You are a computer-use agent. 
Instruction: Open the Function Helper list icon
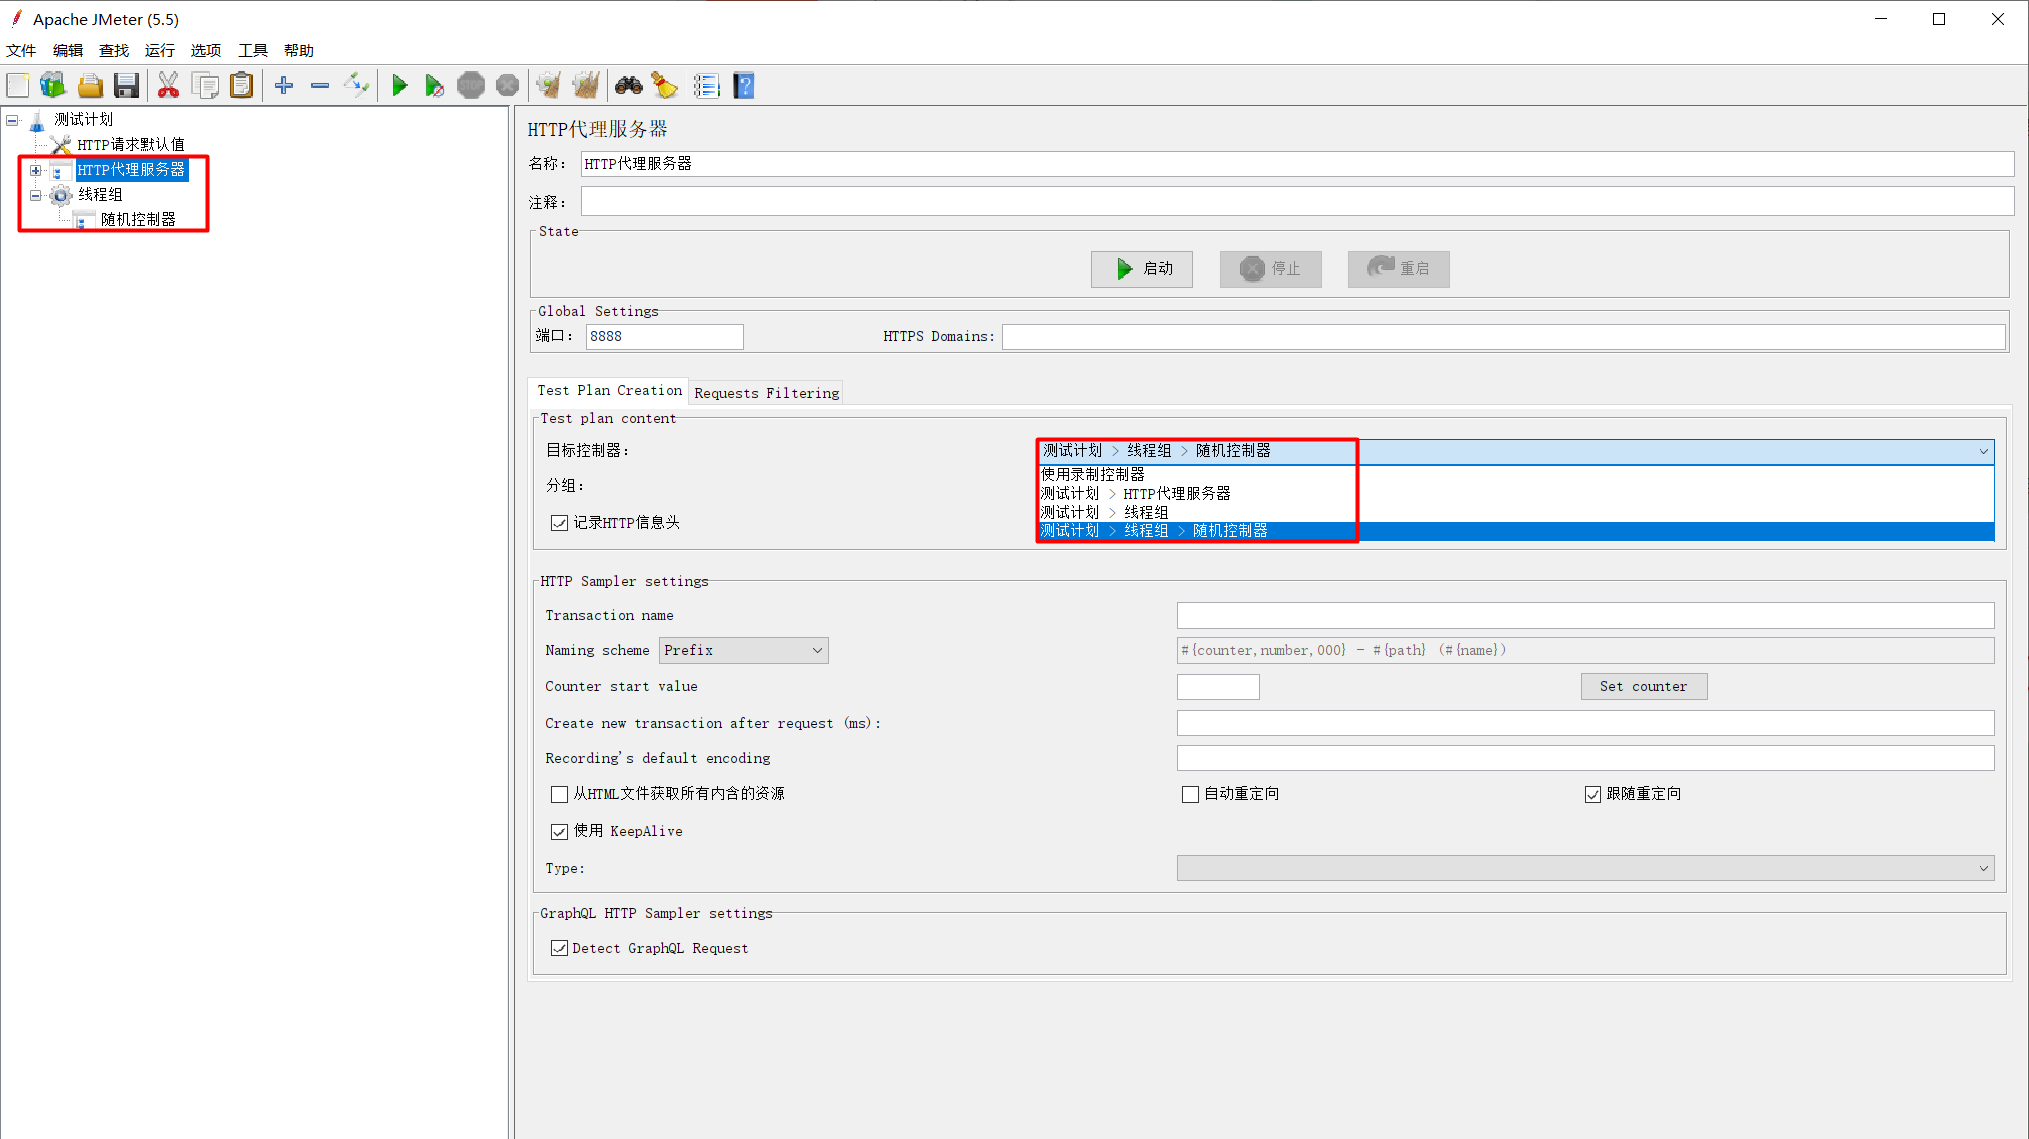coord(707,86)
